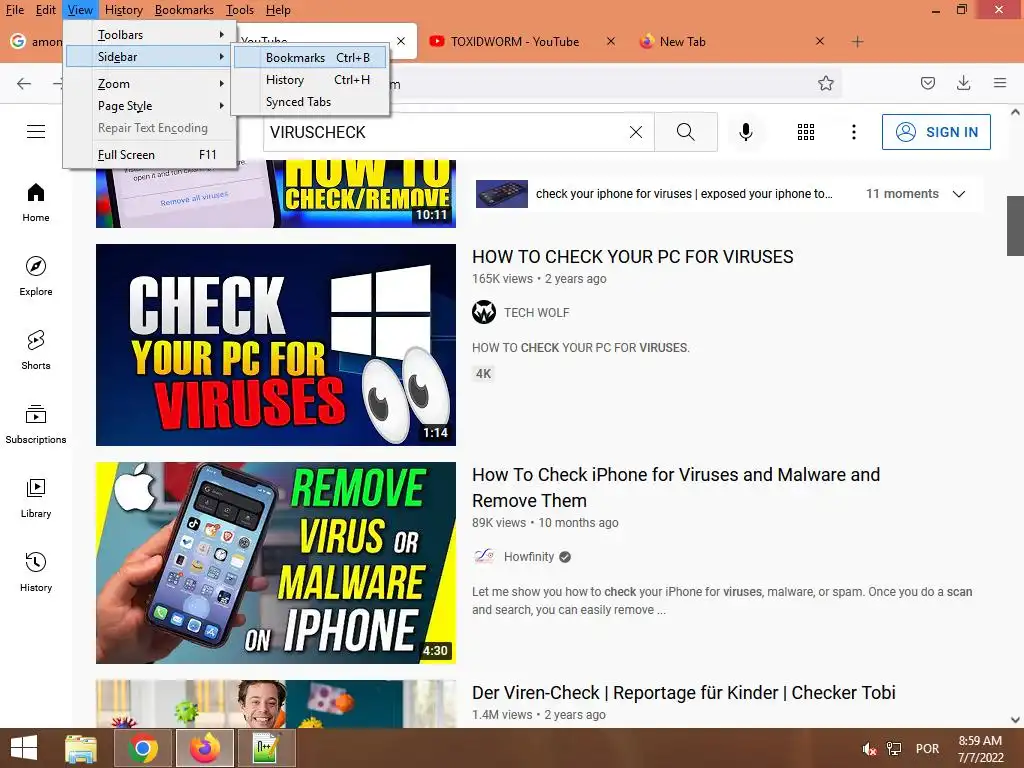The height and width of the screenshot is (768, 1024).
Task: Open the Help menu
Action: tap(278, 10)
